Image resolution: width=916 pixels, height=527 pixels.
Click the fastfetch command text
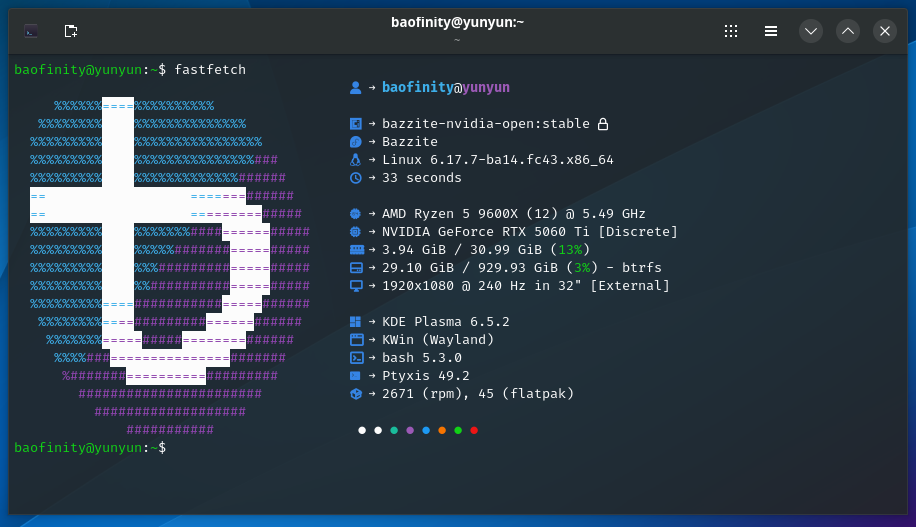[210, 70]
